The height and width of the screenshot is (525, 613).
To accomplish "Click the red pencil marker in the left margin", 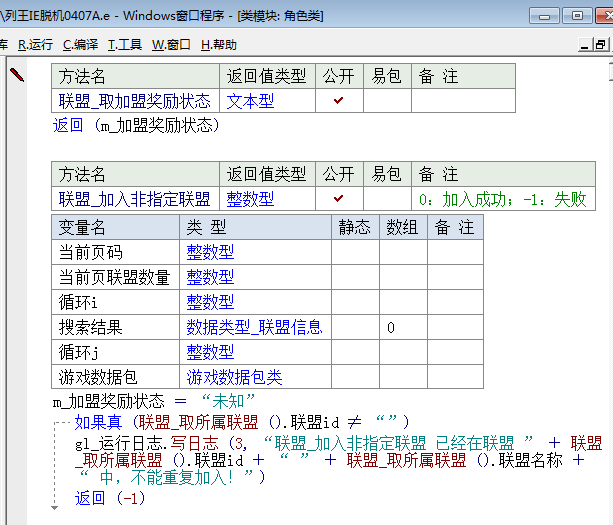I will pyautogui.click(x=16, y=74).
